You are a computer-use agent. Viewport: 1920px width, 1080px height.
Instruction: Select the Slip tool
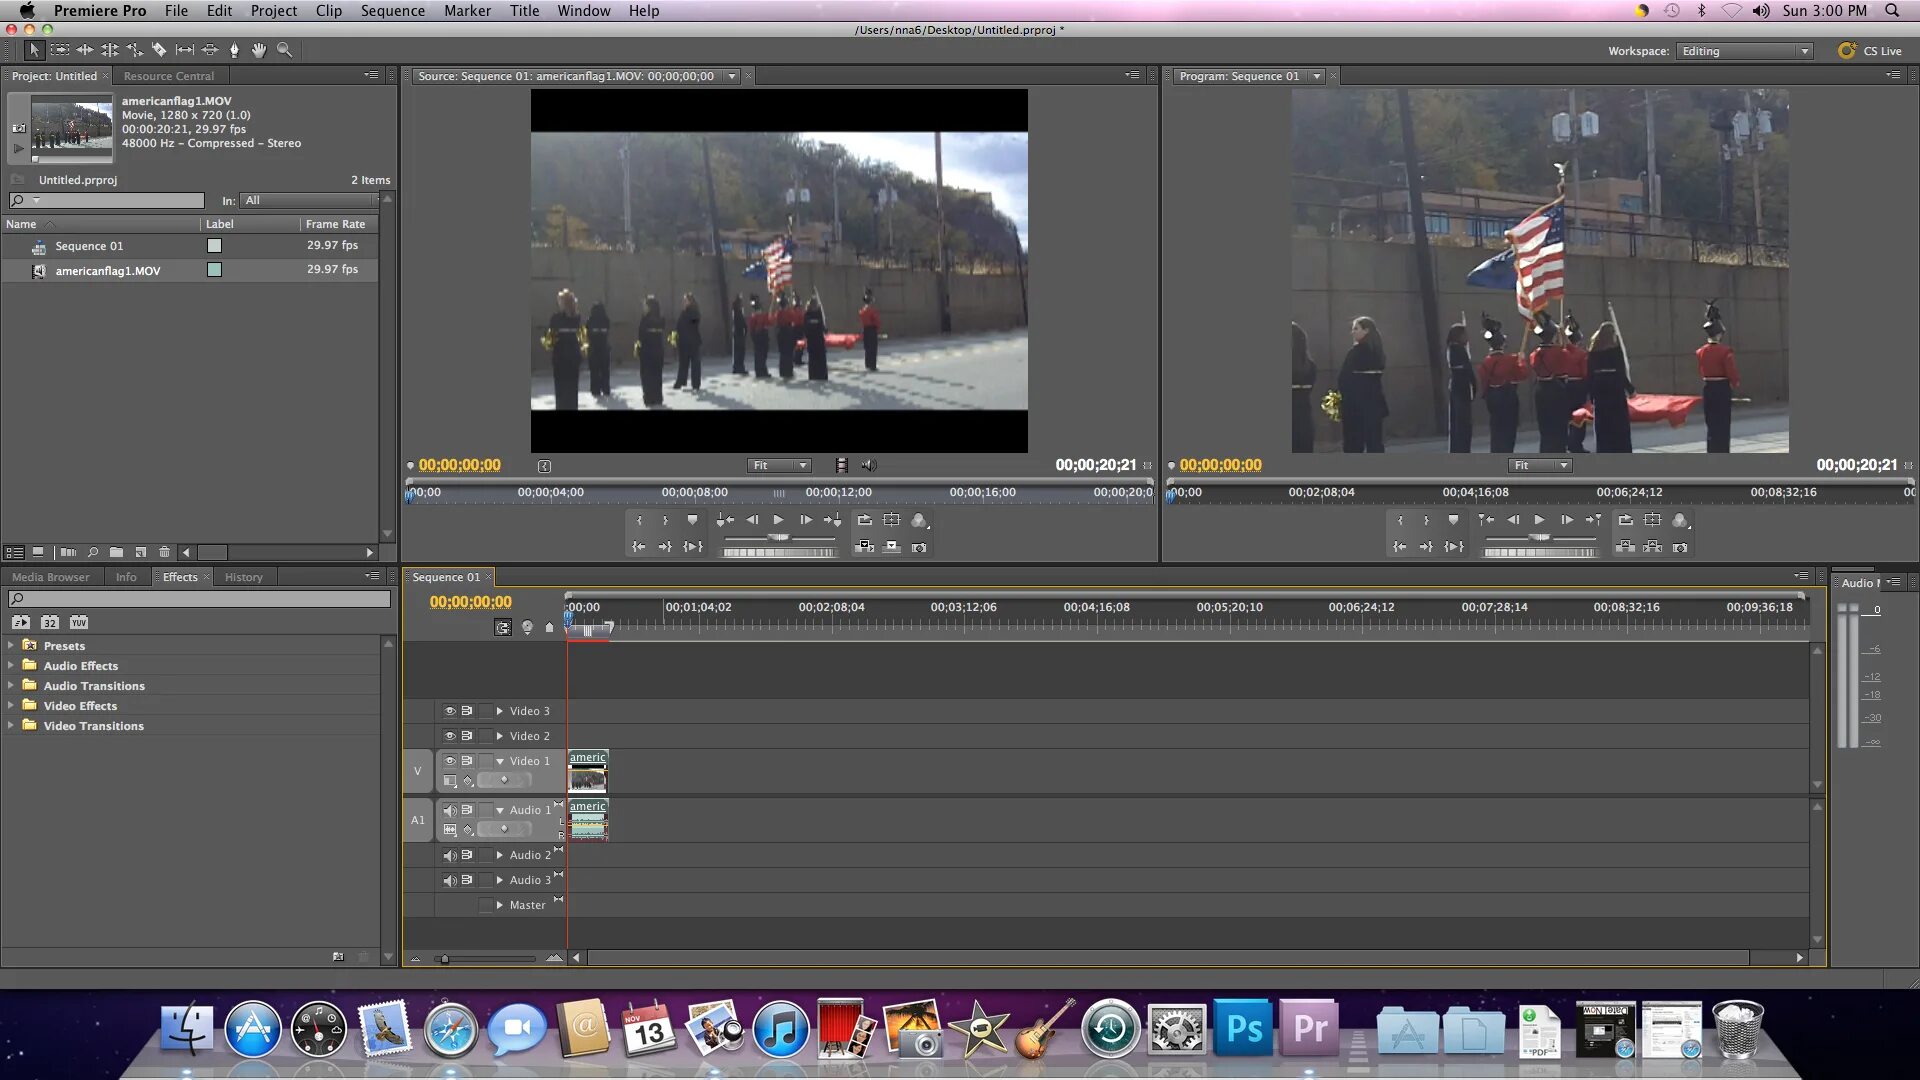[185, 50]
